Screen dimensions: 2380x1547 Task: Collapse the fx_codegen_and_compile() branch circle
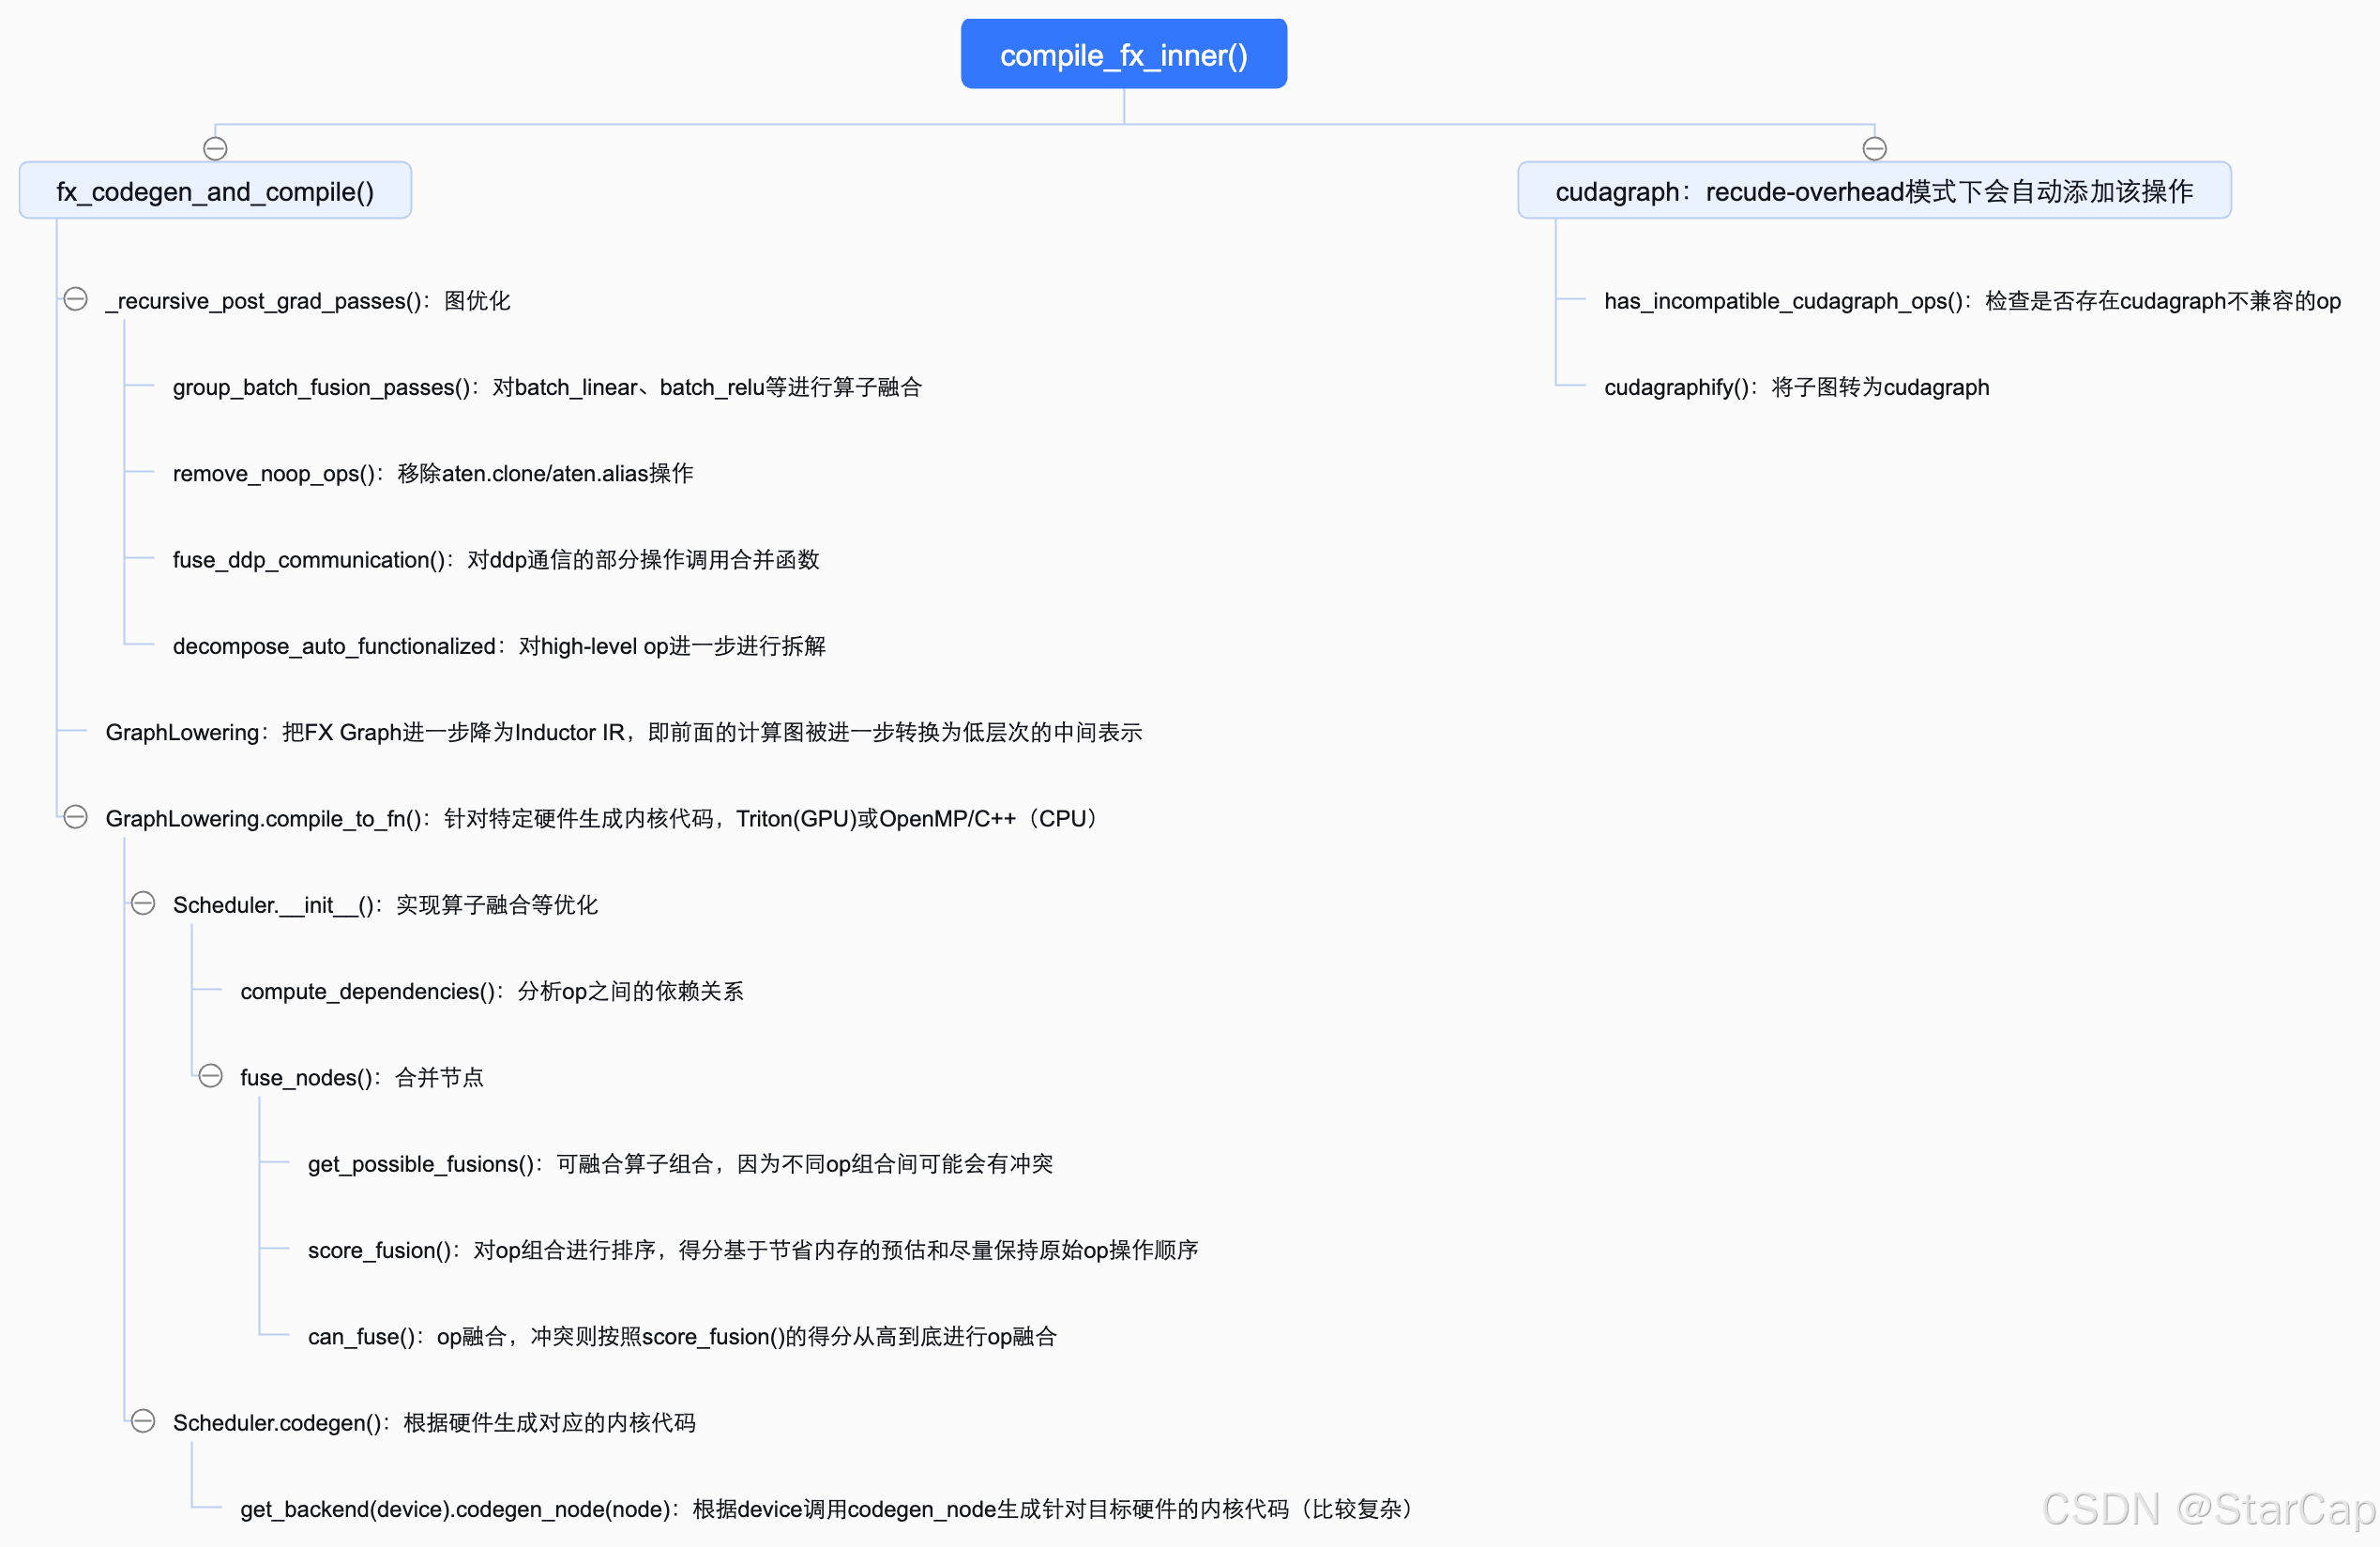pos(215,149)
